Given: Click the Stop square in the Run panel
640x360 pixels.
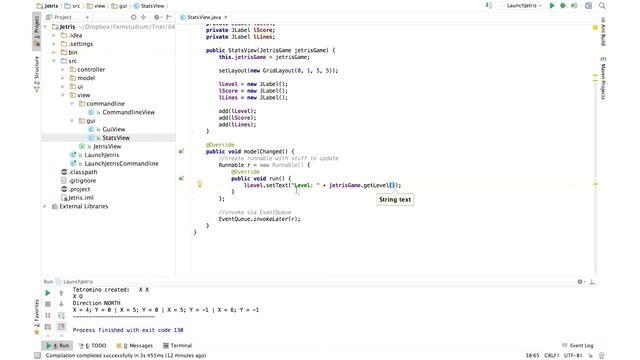Looking at the screenshot, I should [47, 304].
